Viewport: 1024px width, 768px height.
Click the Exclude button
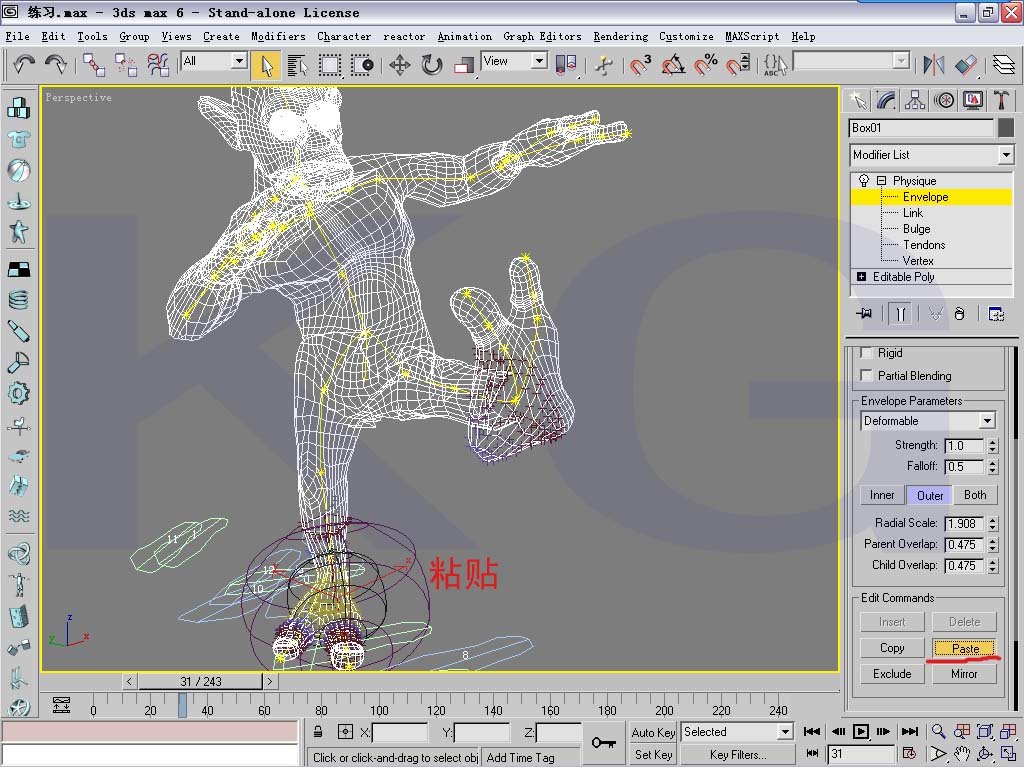coord(891,674)
